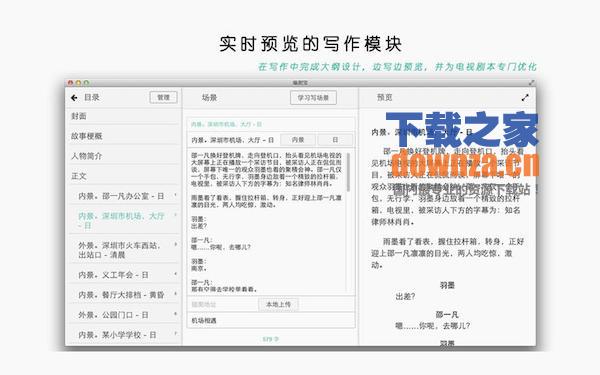The image size is (600, 375).
Task: Click the scene summary field 机场相遇
Action: pyautogui.click(x=271, y=321)
